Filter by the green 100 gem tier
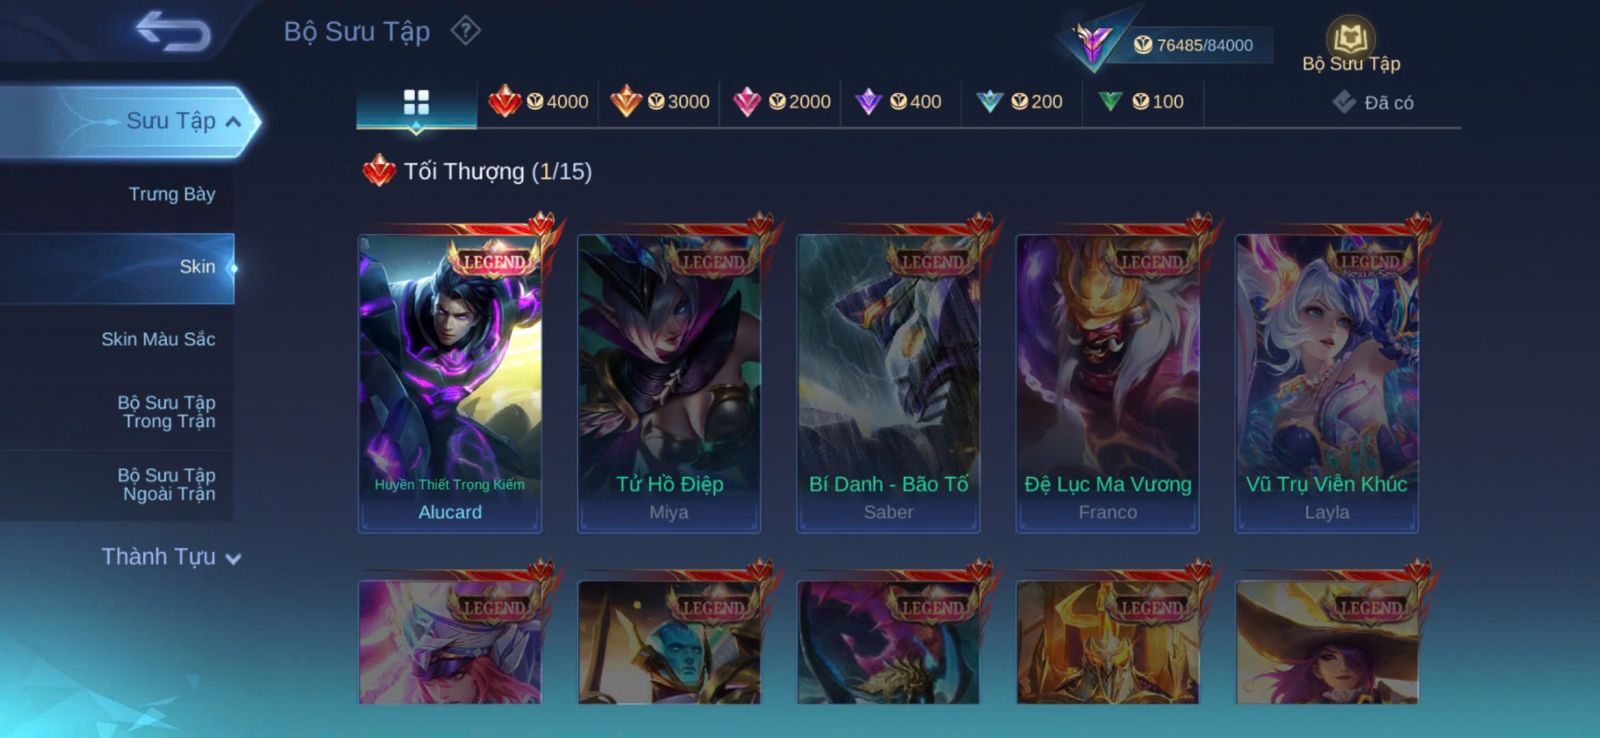This screenshot has width=1600, height=738. click(x=1140, y=102)
